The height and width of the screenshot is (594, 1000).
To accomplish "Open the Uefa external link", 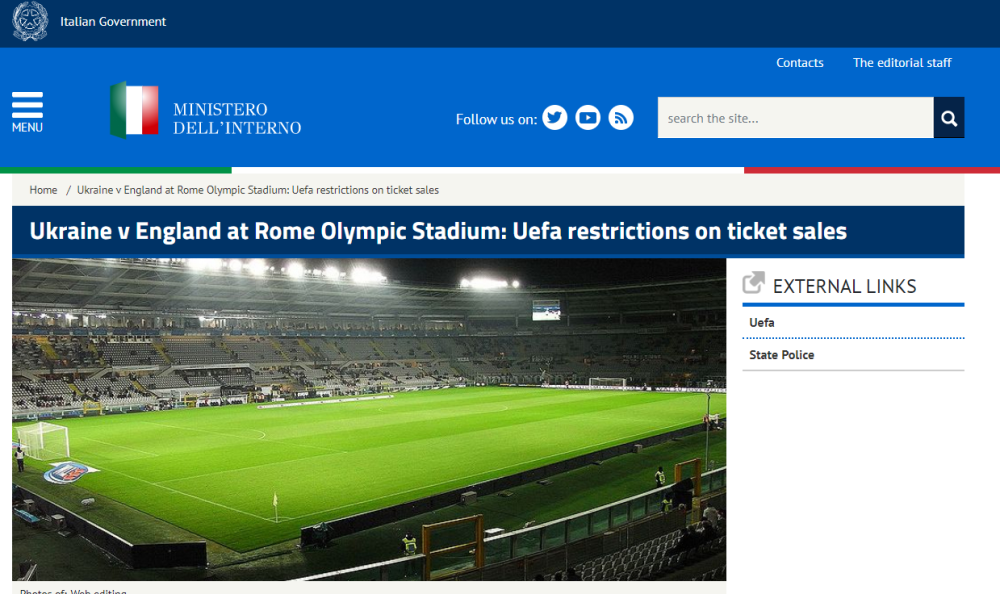I will pyautogui.click(x=762, y=323).
